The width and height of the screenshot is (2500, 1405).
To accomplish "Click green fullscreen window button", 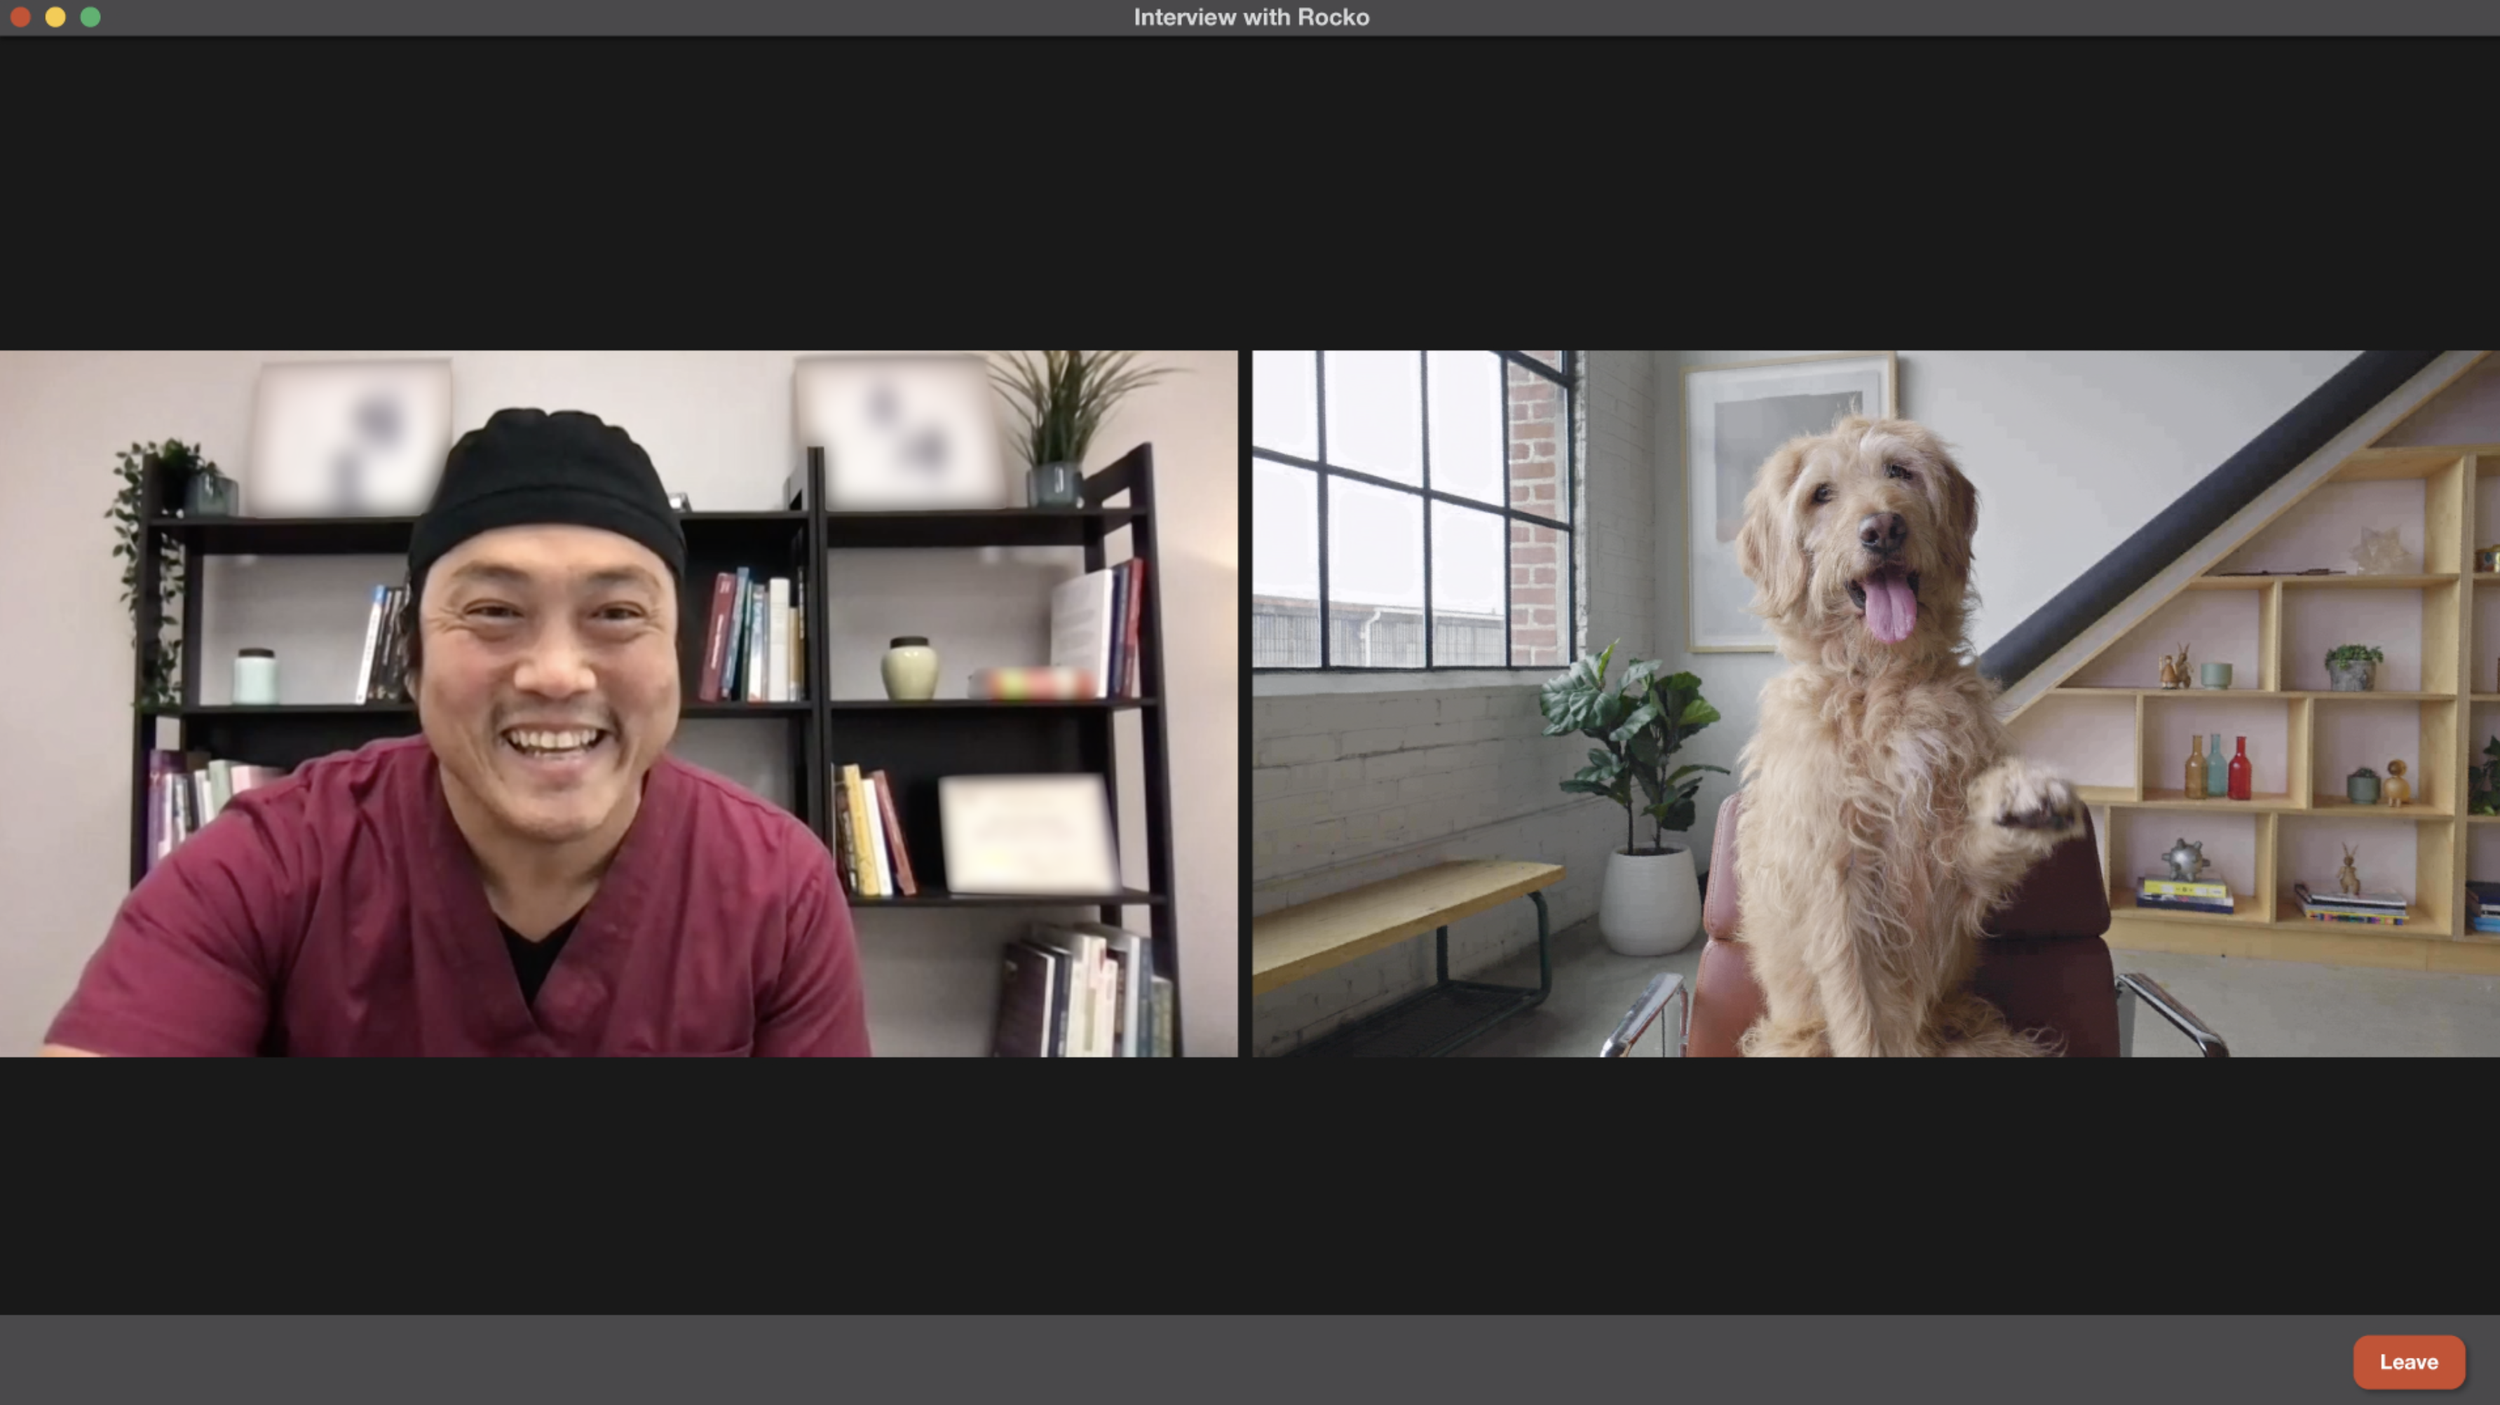I will 90,17.
